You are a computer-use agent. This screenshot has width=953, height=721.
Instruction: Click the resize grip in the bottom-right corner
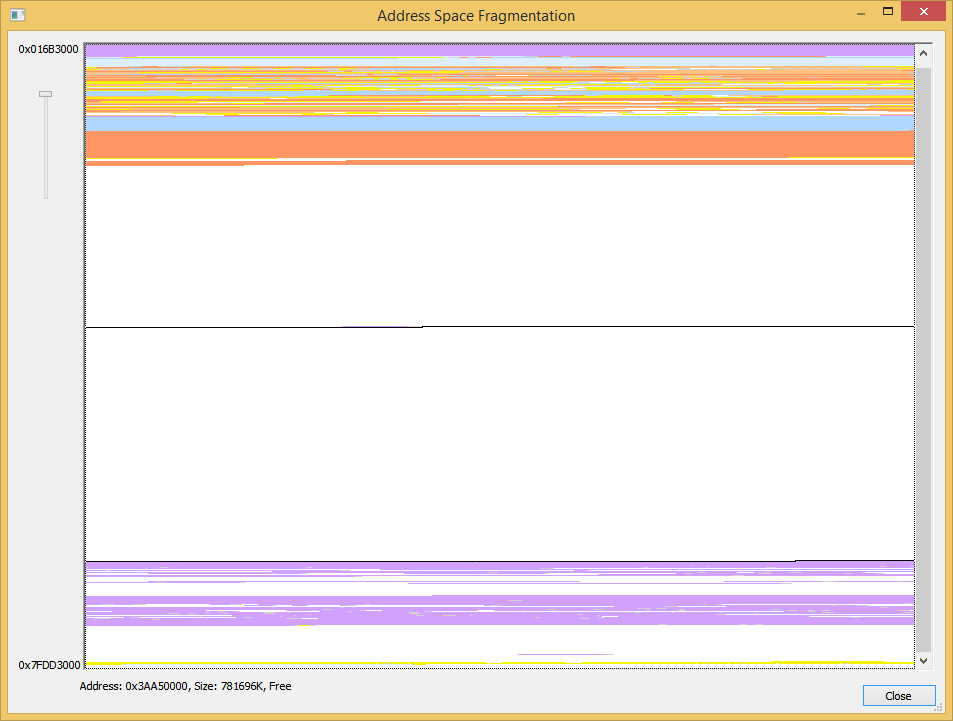[938, 708]
